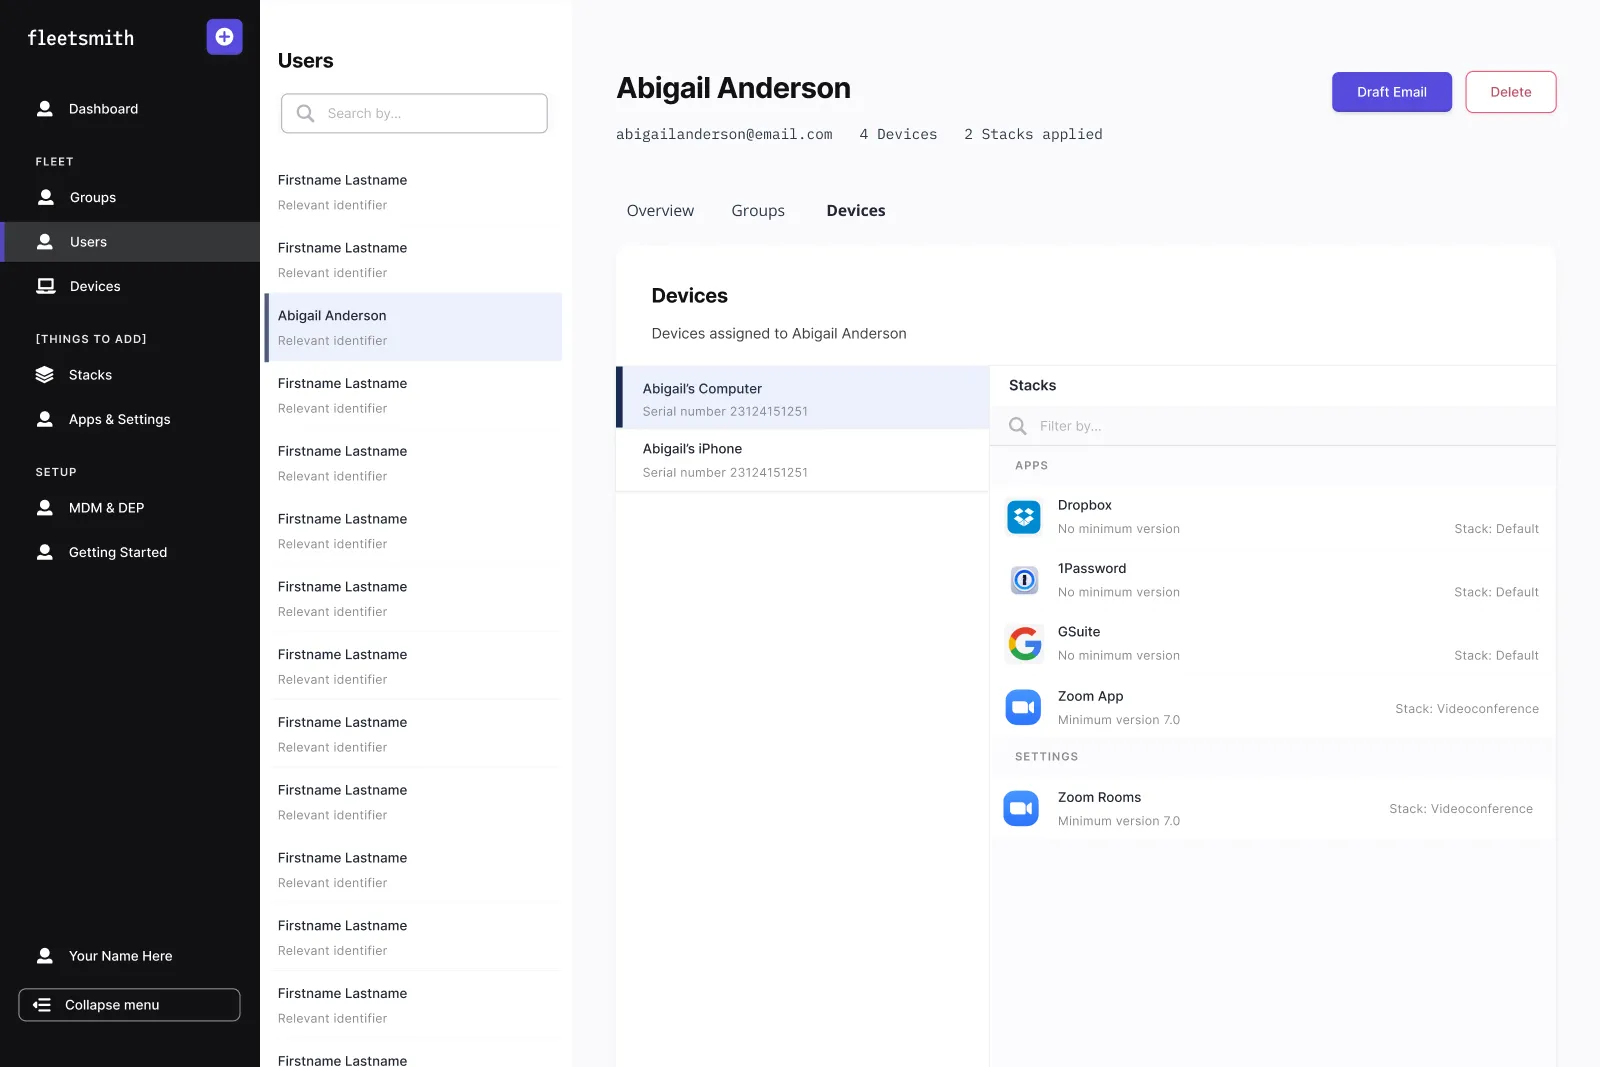This screenshot has height=1067, width=1600.
Task: Open Groups in the sidebar
Action: (130, 198)
